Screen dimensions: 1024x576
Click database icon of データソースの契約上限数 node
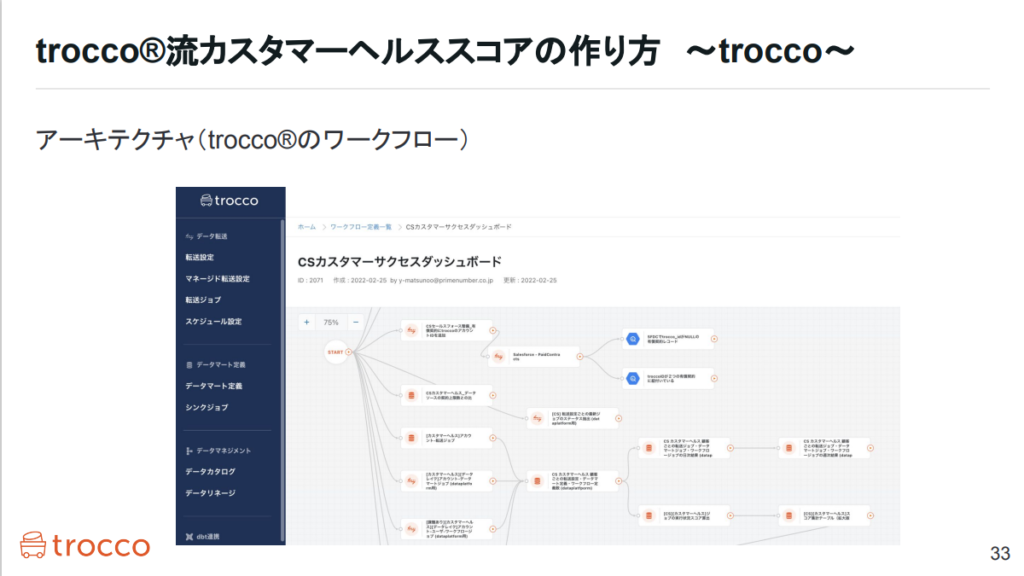[411, 395]
